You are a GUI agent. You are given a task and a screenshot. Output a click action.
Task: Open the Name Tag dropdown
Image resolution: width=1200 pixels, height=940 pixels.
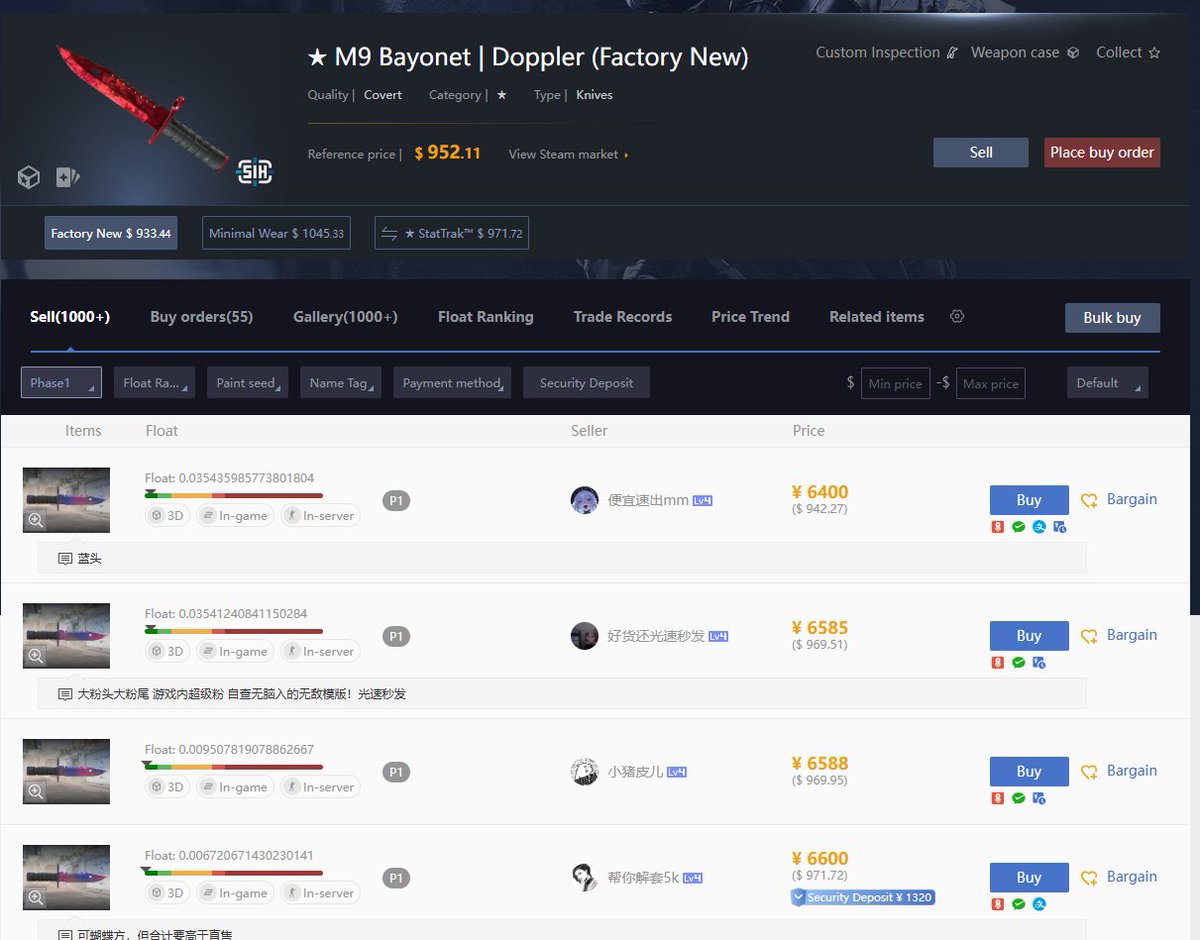tap(341, 383)
